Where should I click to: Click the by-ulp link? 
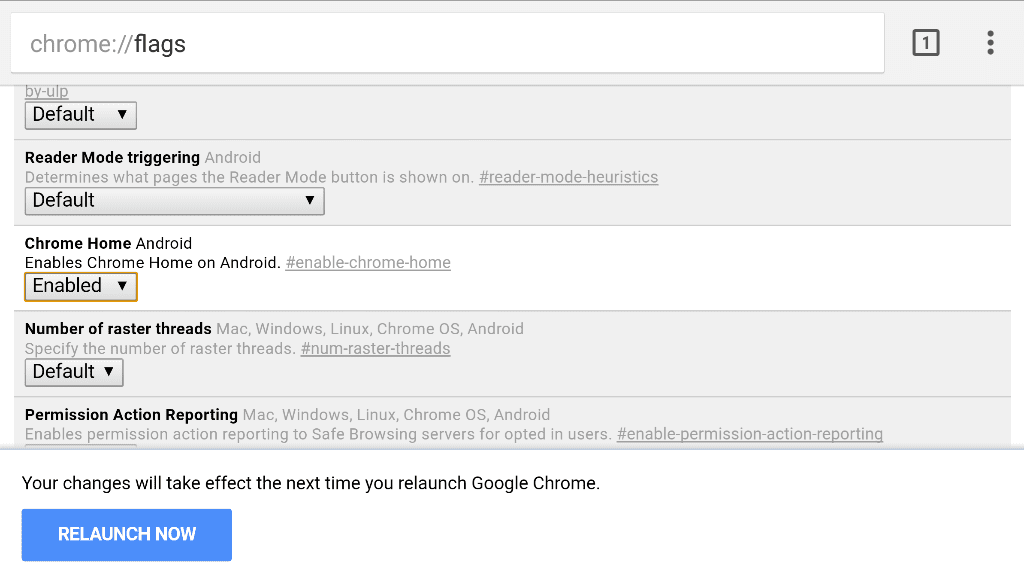click(x=46, y=90)
